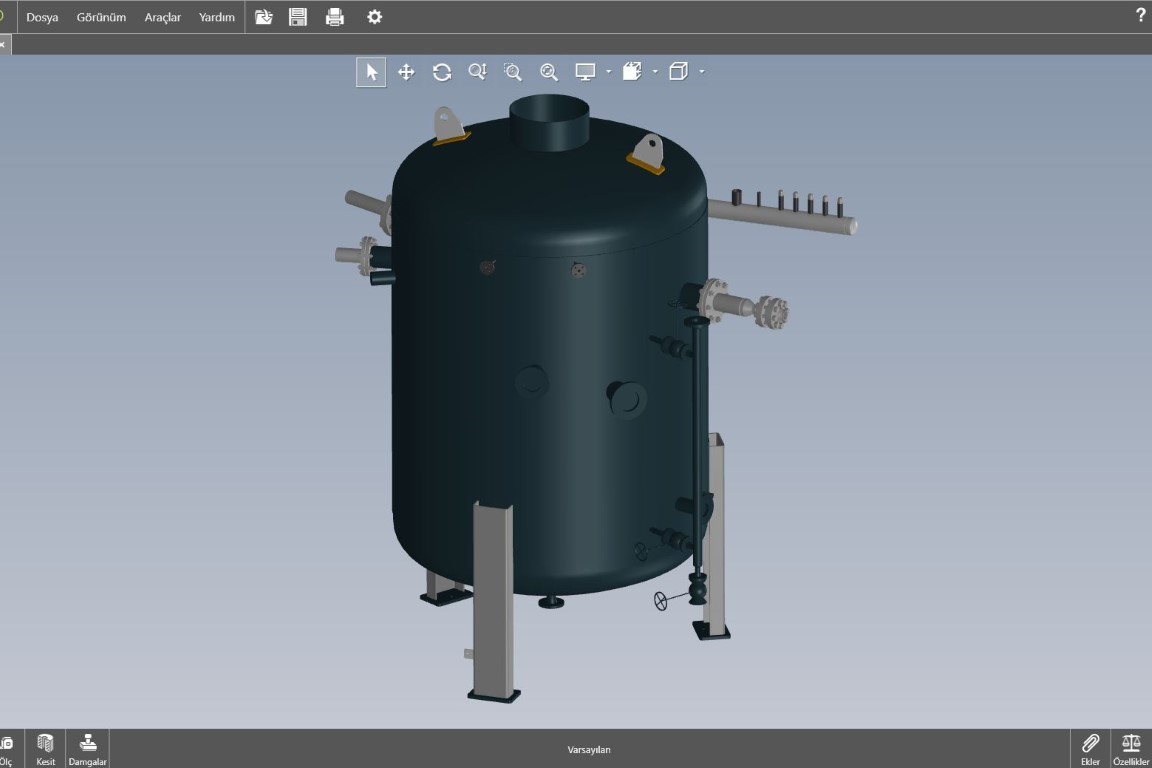The width and height of the screenshot is (1152, 768).
Task: Open the Özellikler properties panel
Action: pyautogui.click(x=1131, y=750)
